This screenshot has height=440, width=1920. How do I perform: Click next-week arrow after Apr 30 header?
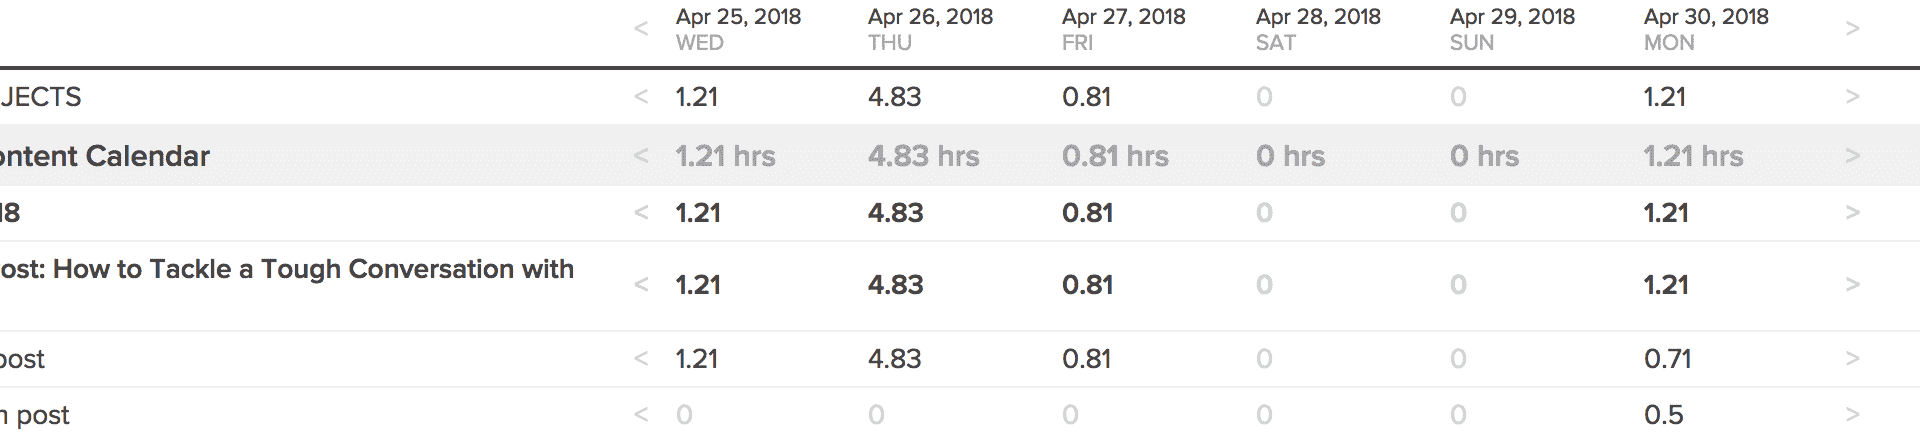click(1852, 29)
